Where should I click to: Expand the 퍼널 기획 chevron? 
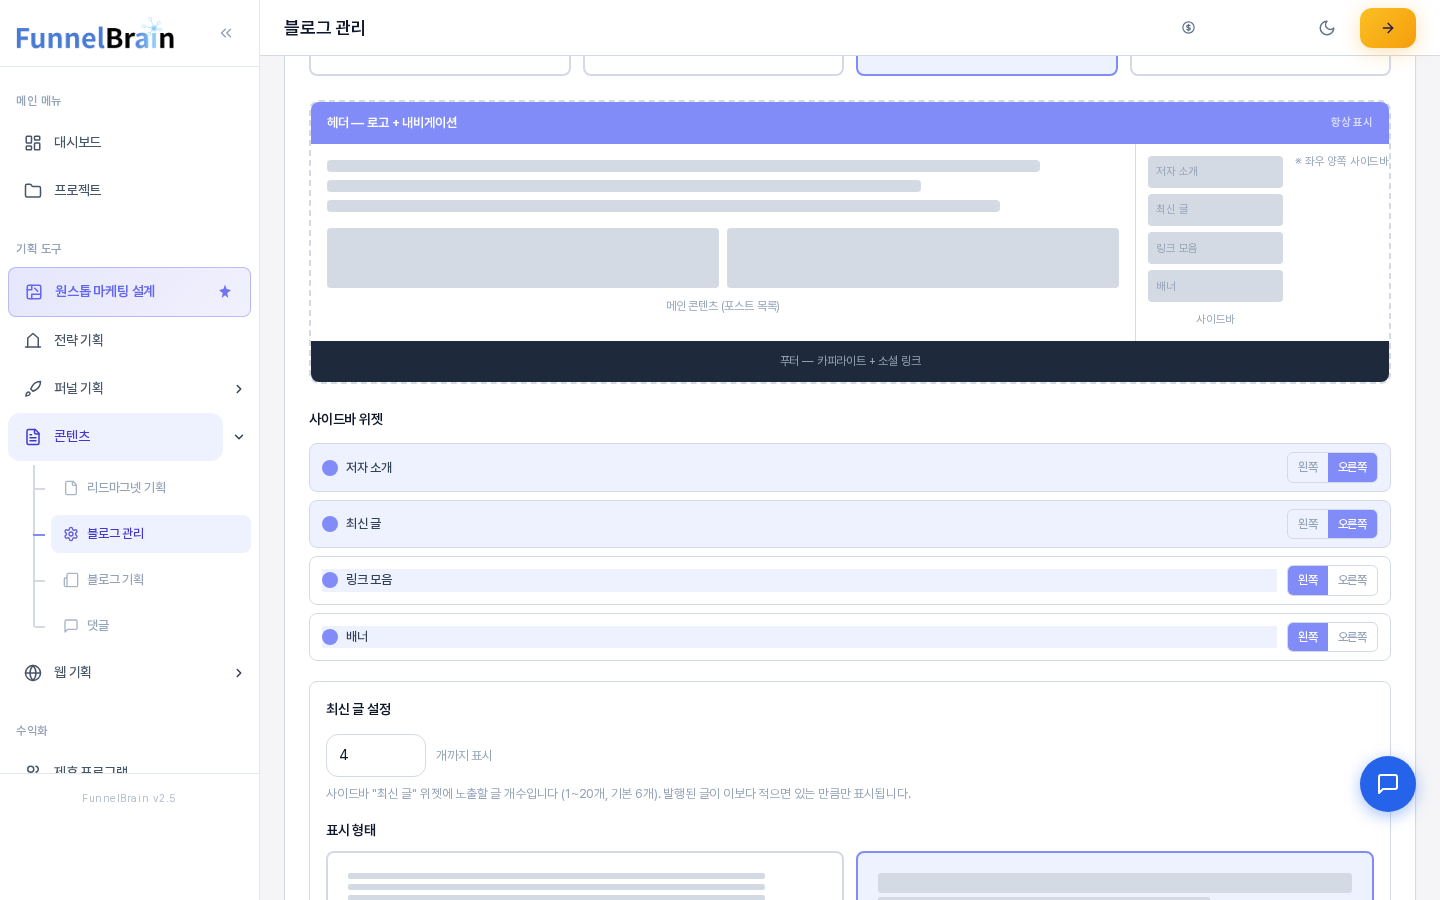239,389
